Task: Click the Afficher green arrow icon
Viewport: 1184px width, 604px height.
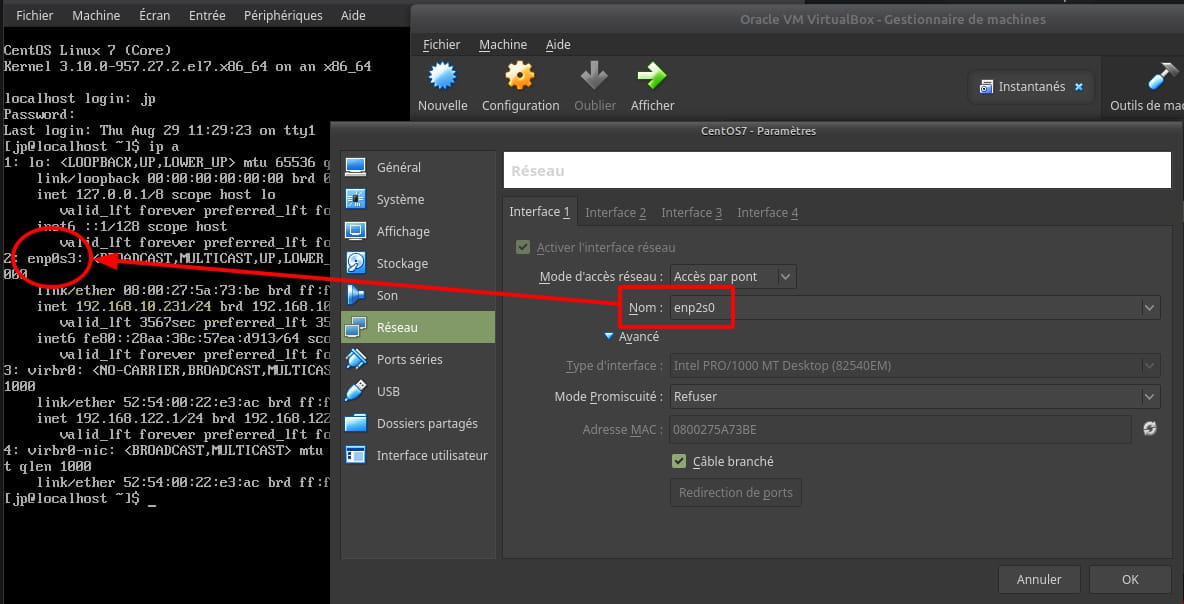Action: pyautogui.click(x=652, y=77)
